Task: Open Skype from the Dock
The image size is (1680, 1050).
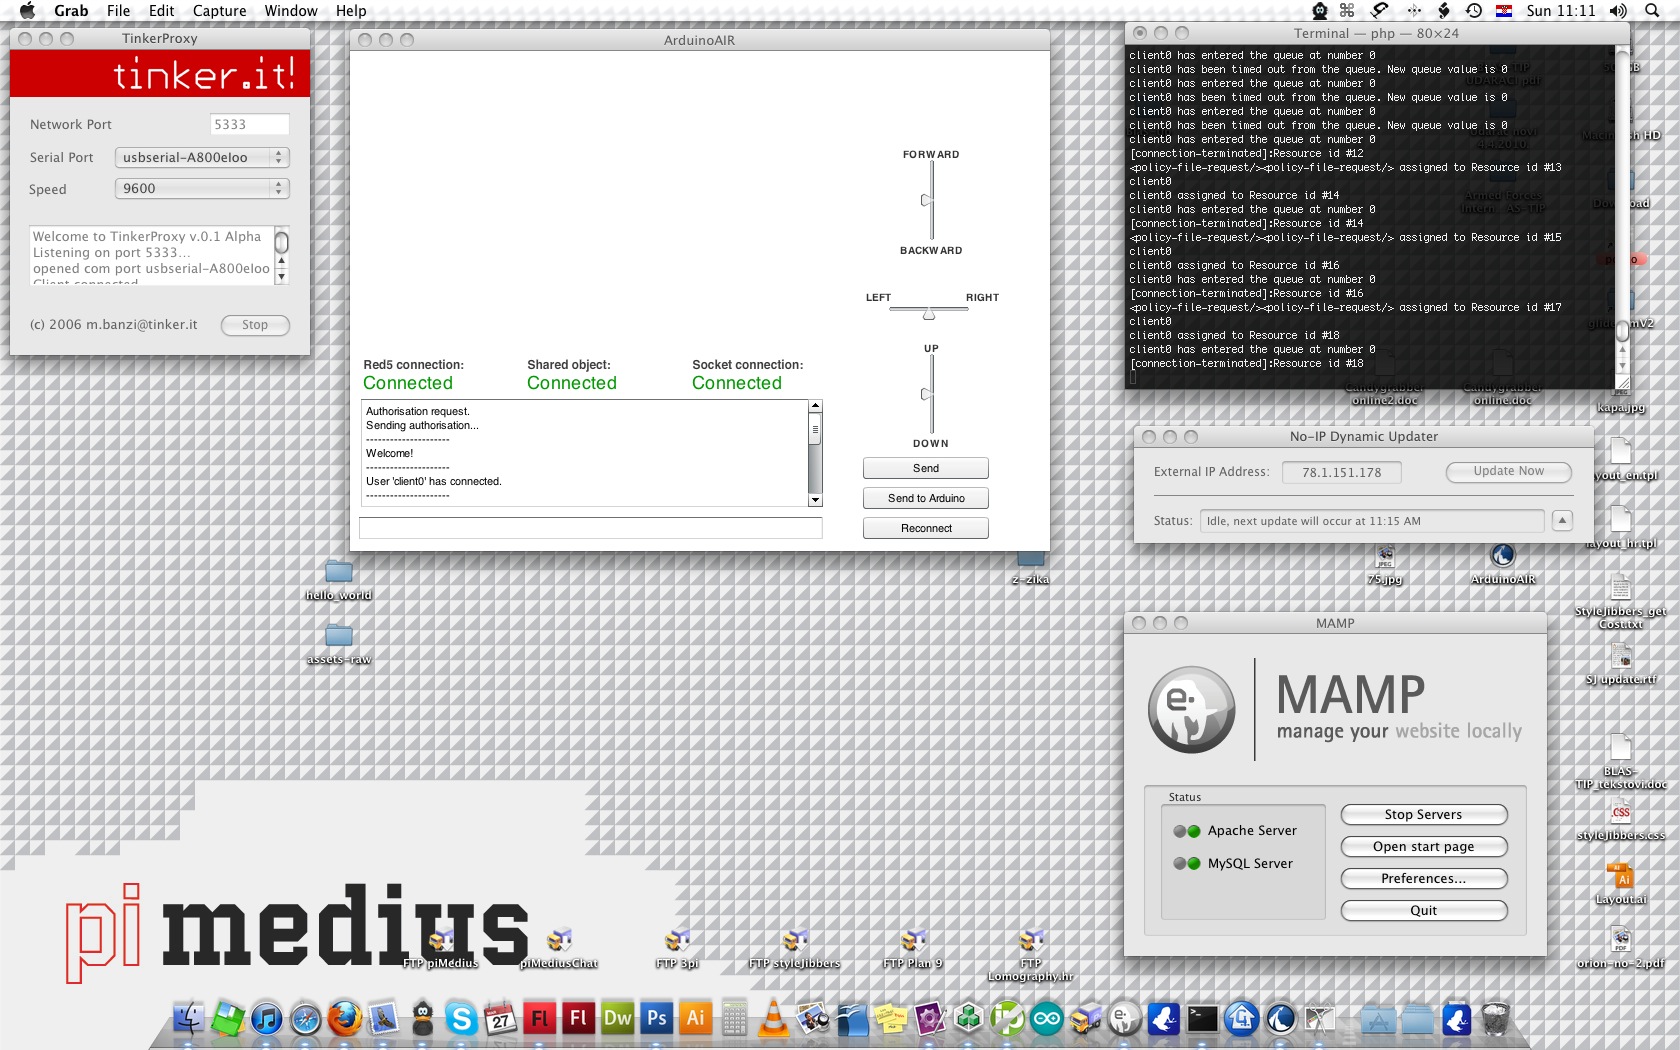Action: (461, 1019)
